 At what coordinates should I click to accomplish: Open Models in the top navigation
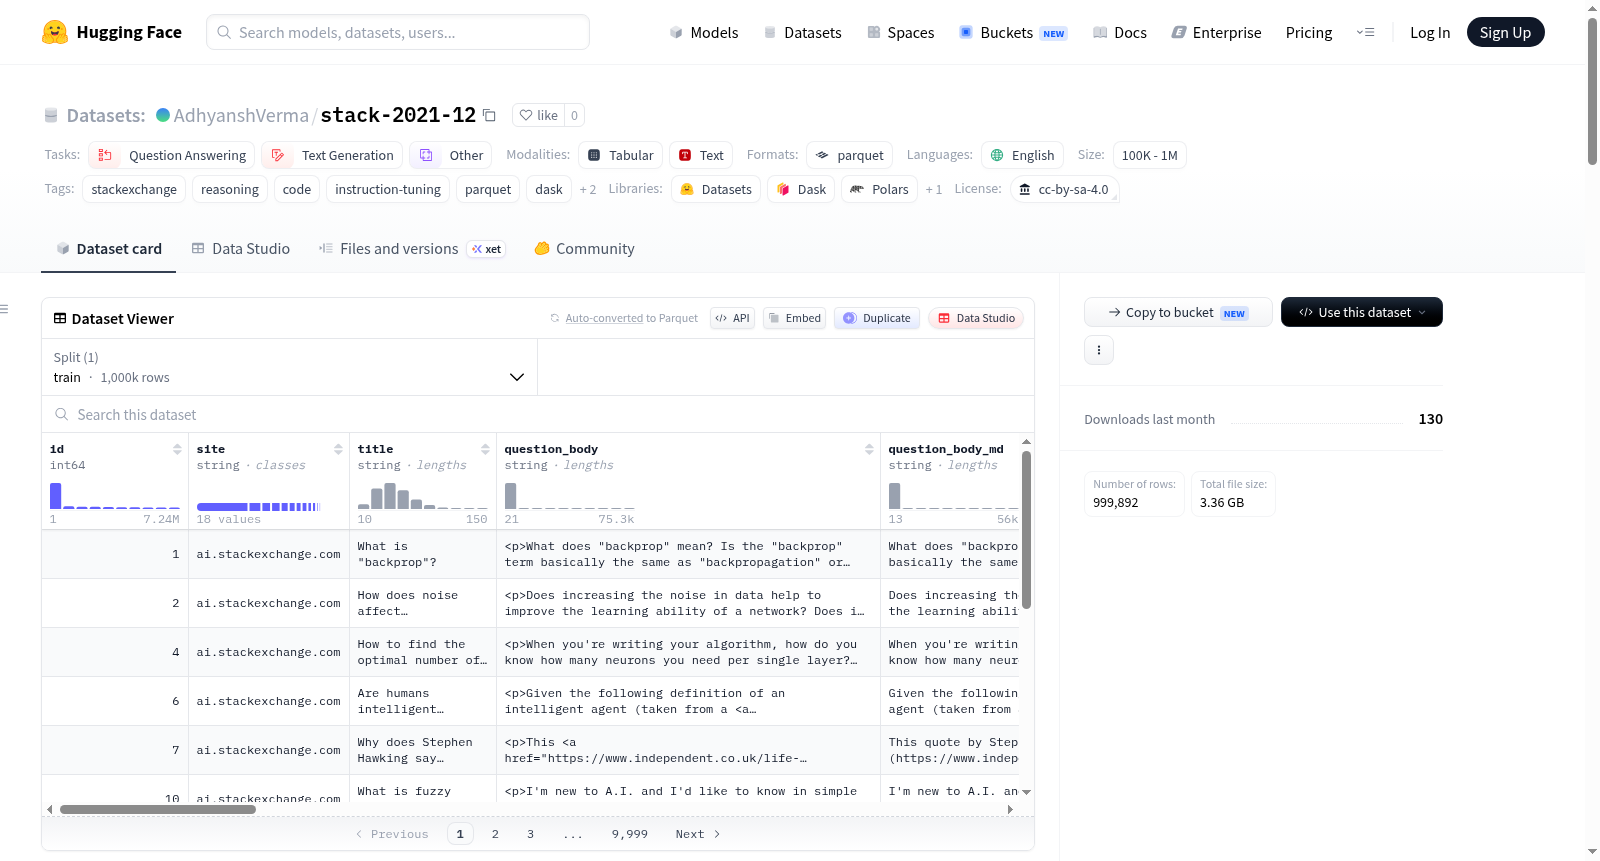pyautogui.click(x=704, y=32)
